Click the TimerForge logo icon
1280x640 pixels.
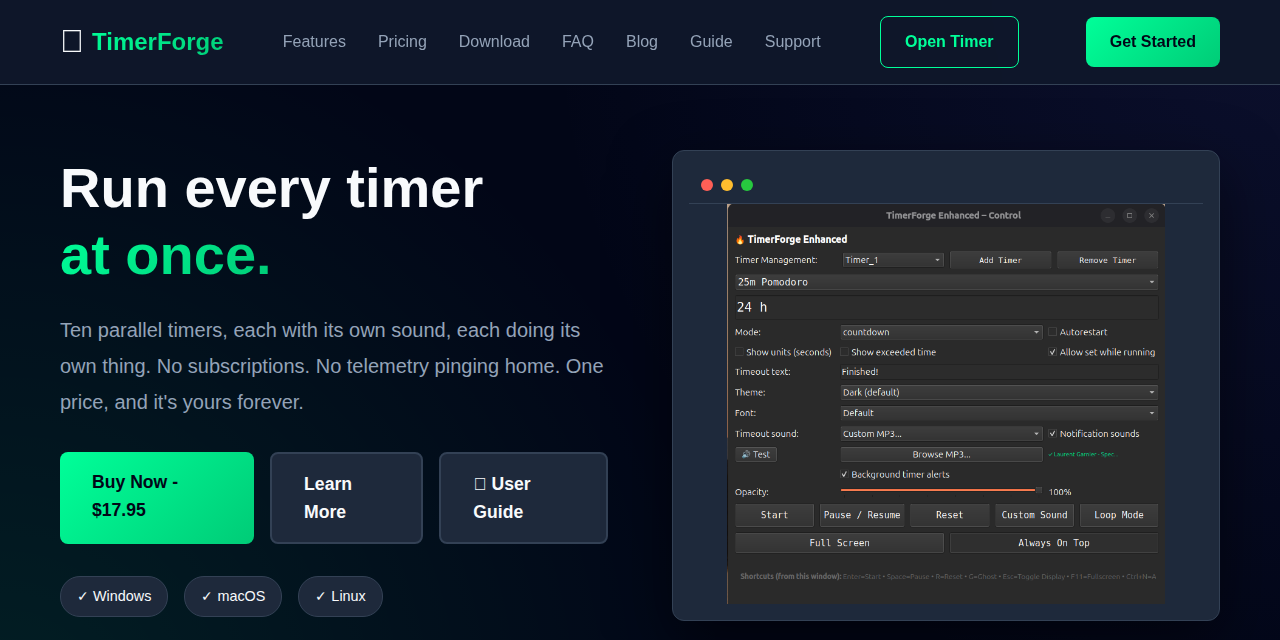72,41
